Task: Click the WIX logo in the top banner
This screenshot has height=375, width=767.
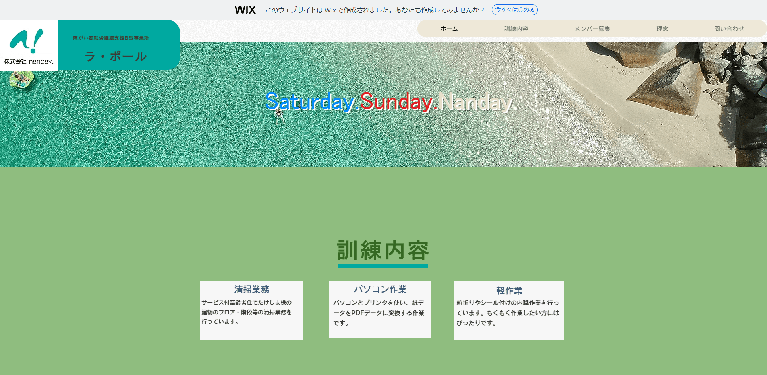Action: pyautogui.click(x=245, y=10)
